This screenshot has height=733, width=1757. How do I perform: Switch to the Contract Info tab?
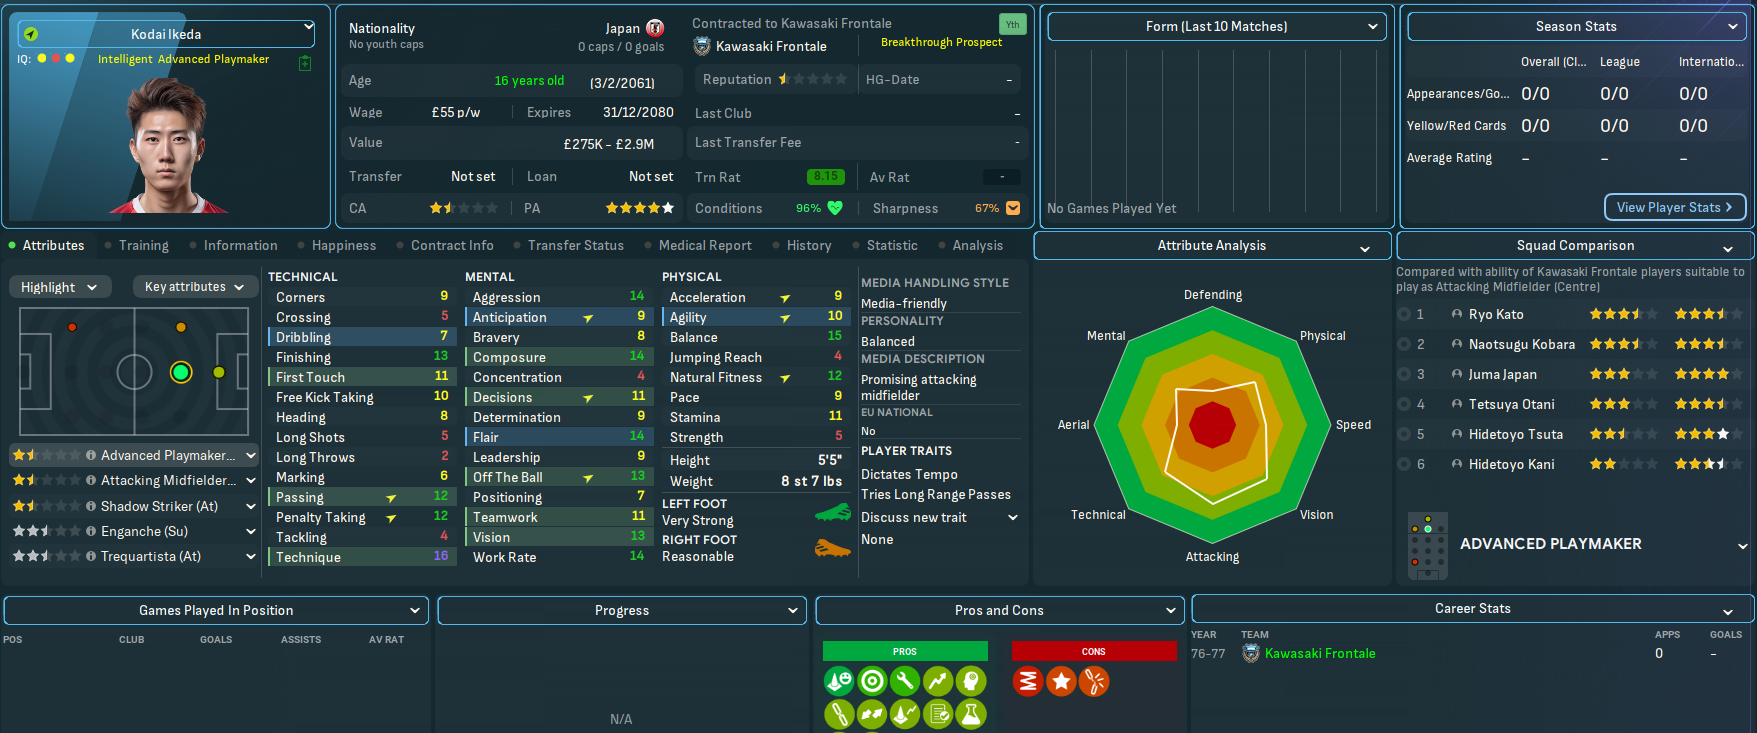click(451, 245)
